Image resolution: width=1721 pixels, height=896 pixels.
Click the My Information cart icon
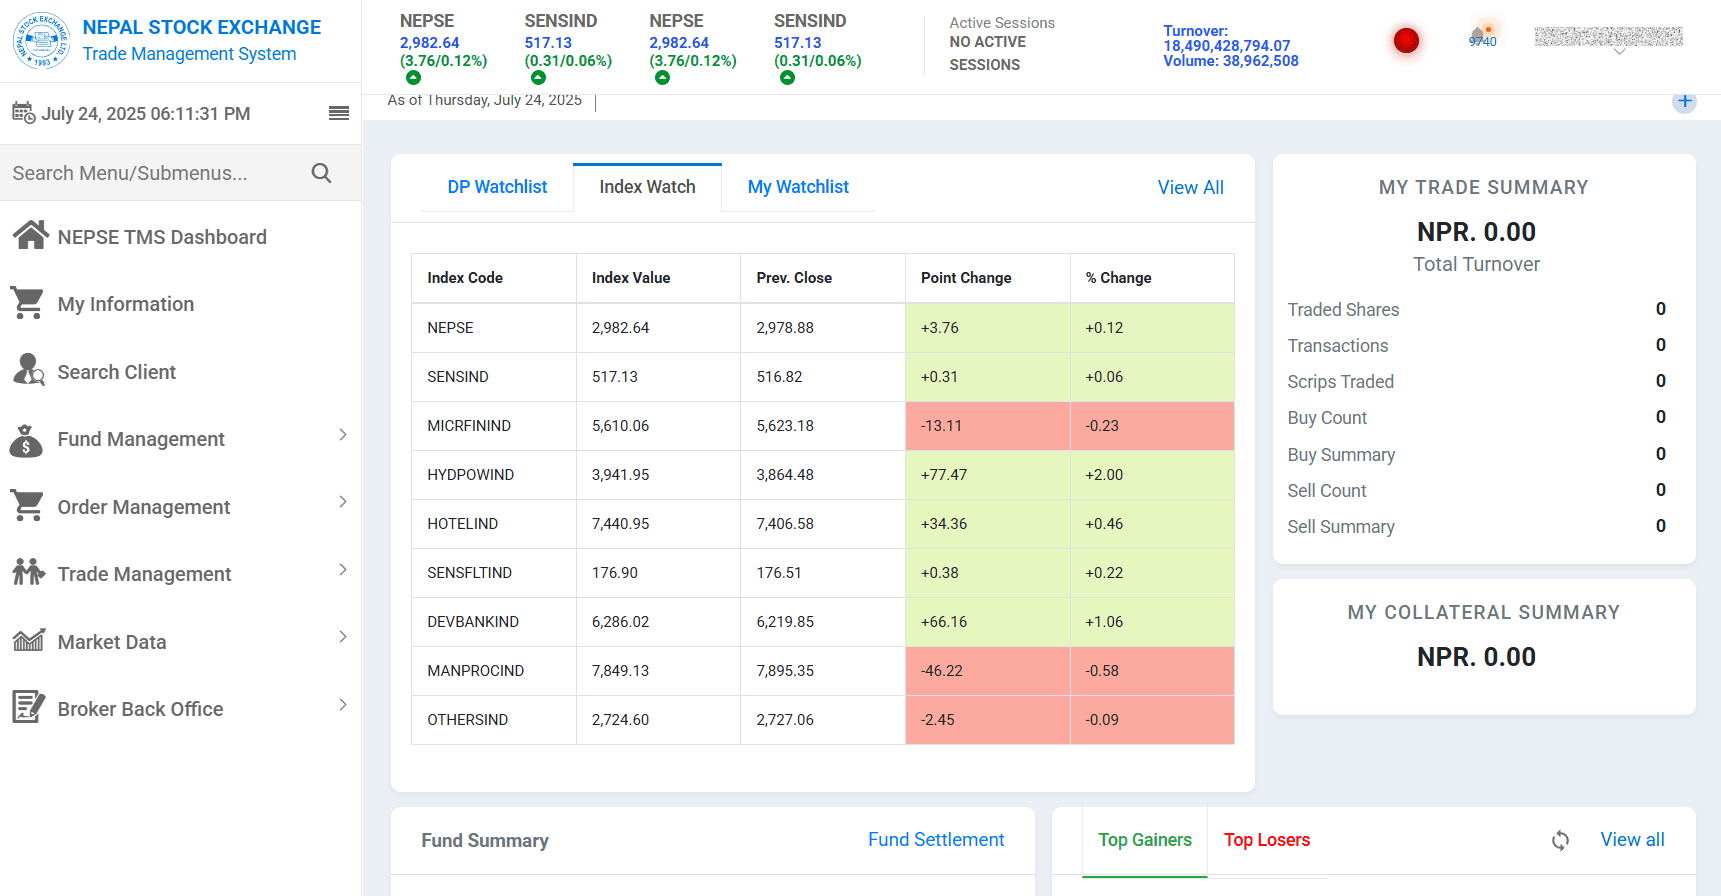coord(27,303)
